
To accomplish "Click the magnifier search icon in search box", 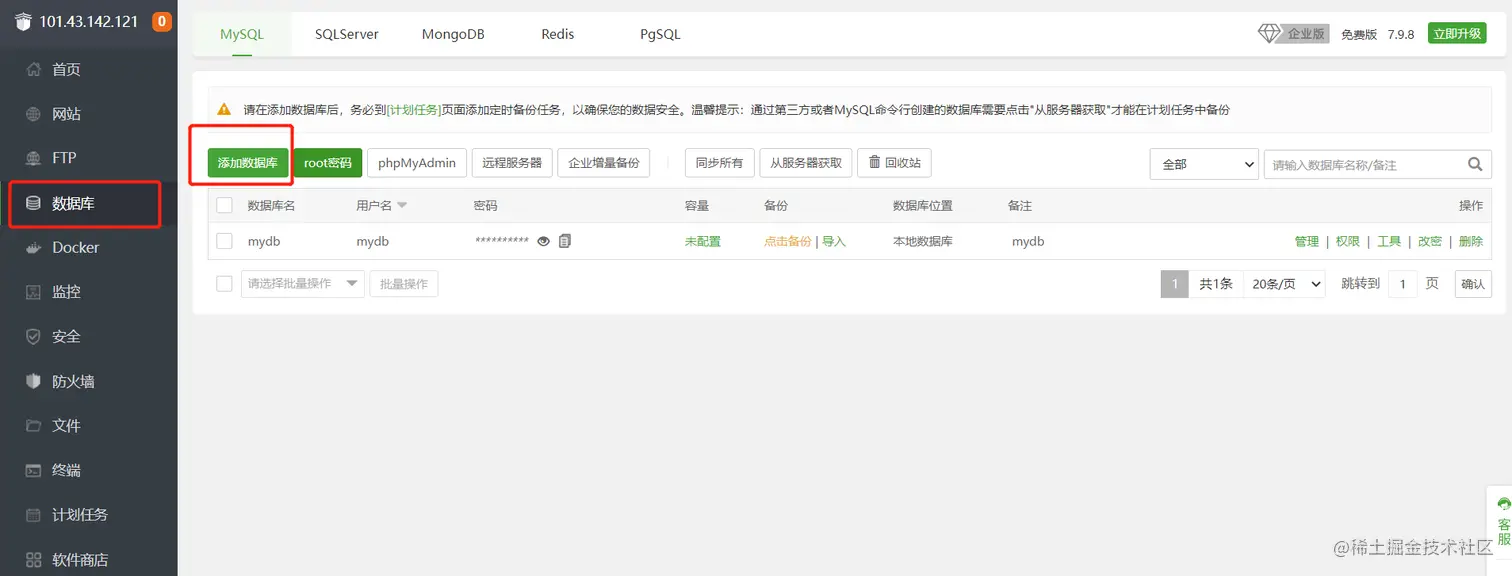I will [1474, 164].
